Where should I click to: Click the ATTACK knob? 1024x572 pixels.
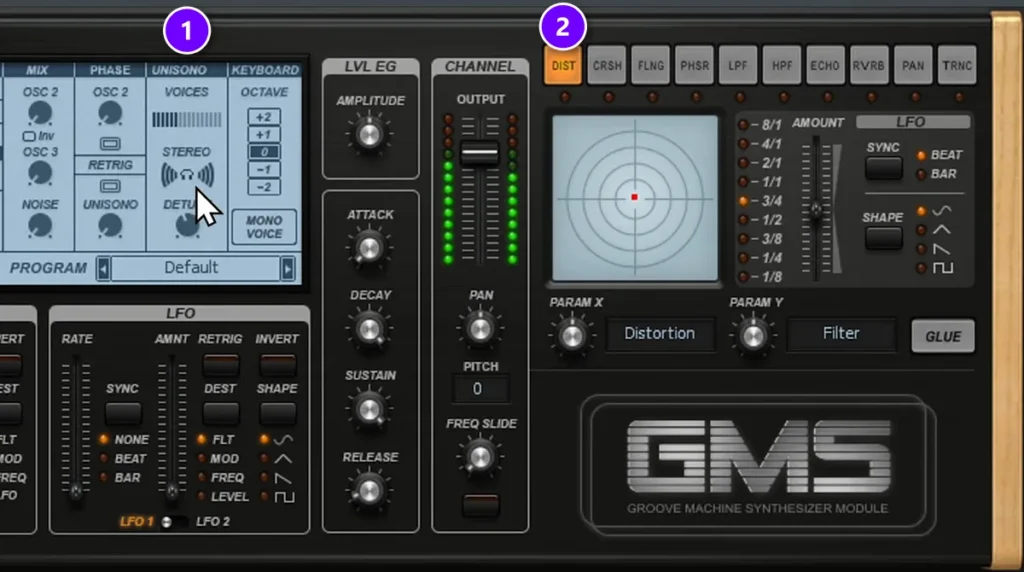[369, 248]
